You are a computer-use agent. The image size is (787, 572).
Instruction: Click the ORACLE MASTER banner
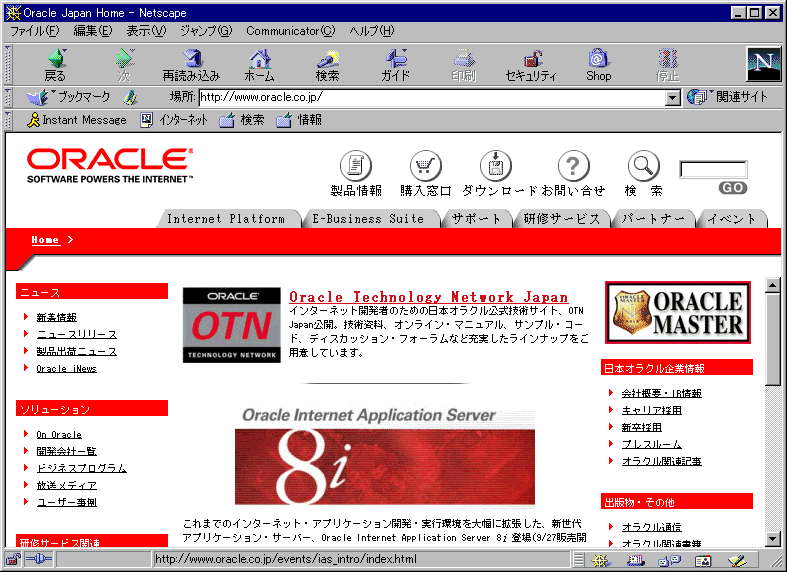(678, 313)
